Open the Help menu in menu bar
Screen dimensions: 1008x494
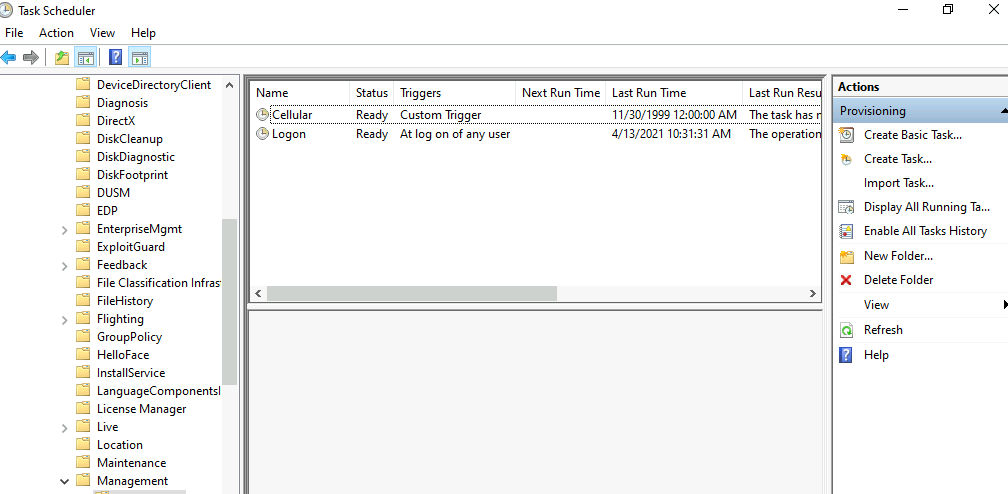[x=143, y=33]
